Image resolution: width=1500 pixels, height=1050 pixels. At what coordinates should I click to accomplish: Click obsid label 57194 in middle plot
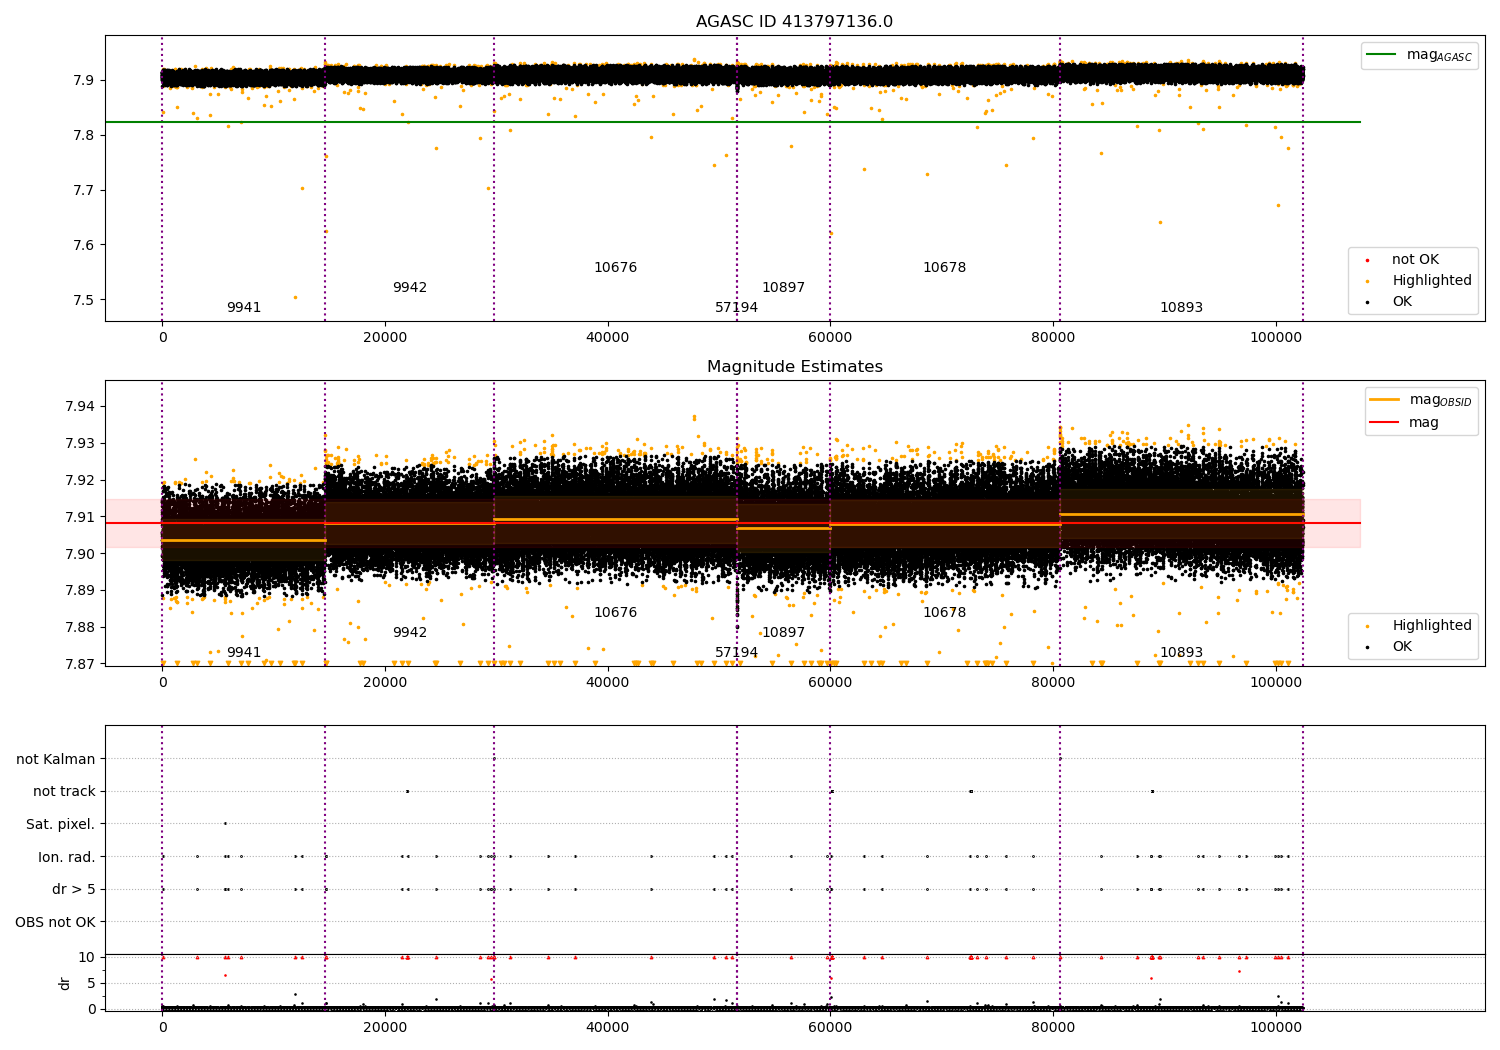736,653
